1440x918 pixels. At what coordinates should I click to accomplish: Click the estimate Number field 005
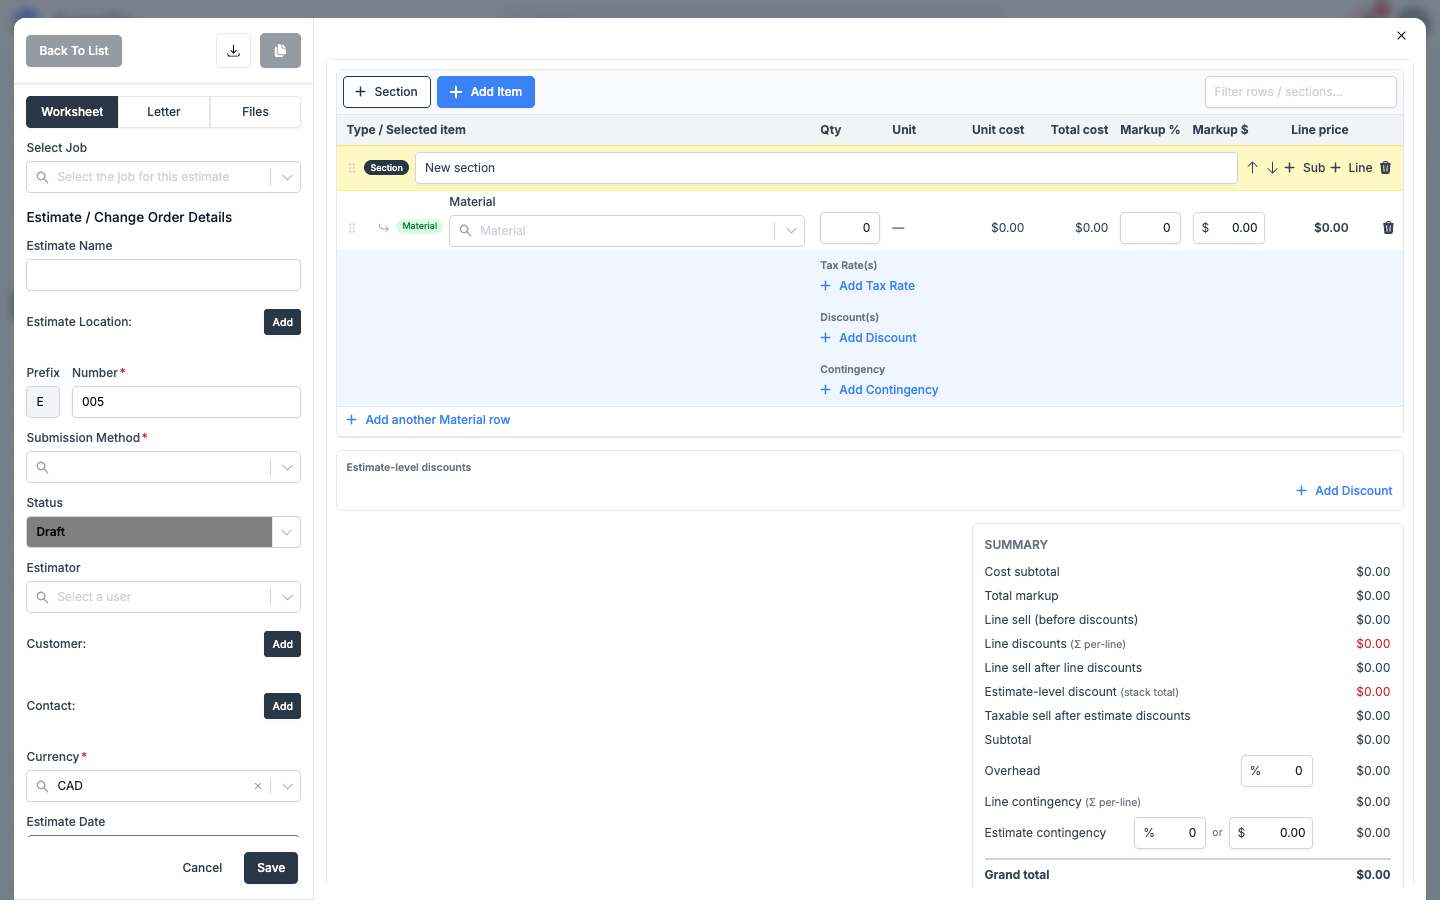186,402
